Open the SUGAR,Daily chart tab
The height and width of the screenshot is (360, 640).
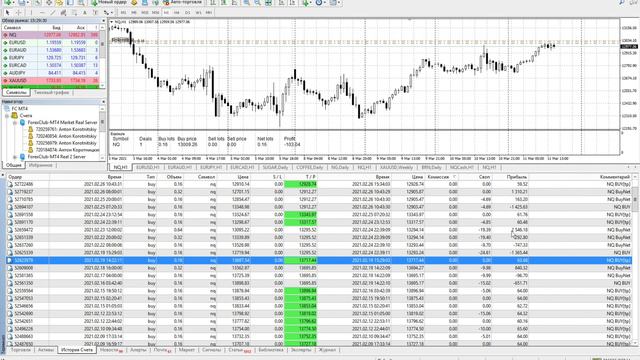coord(276,167)
